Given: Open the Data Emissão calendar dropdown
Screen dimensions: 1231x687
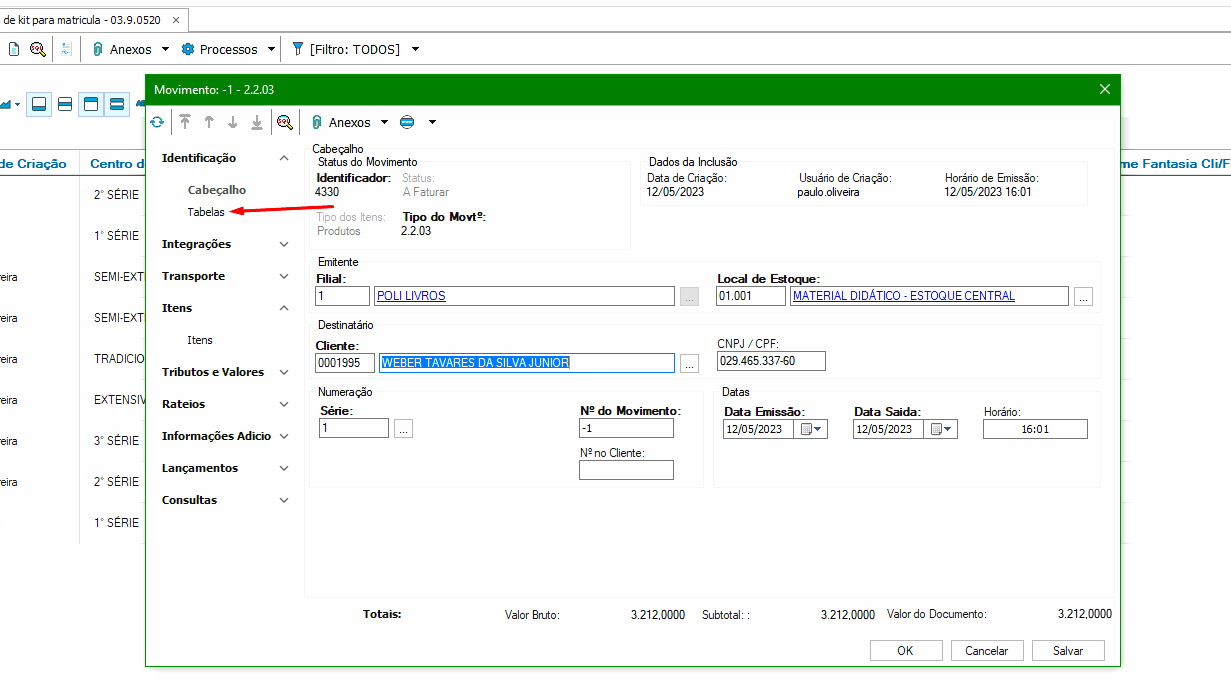Looking at the screenshot, I should pos(811,429).
